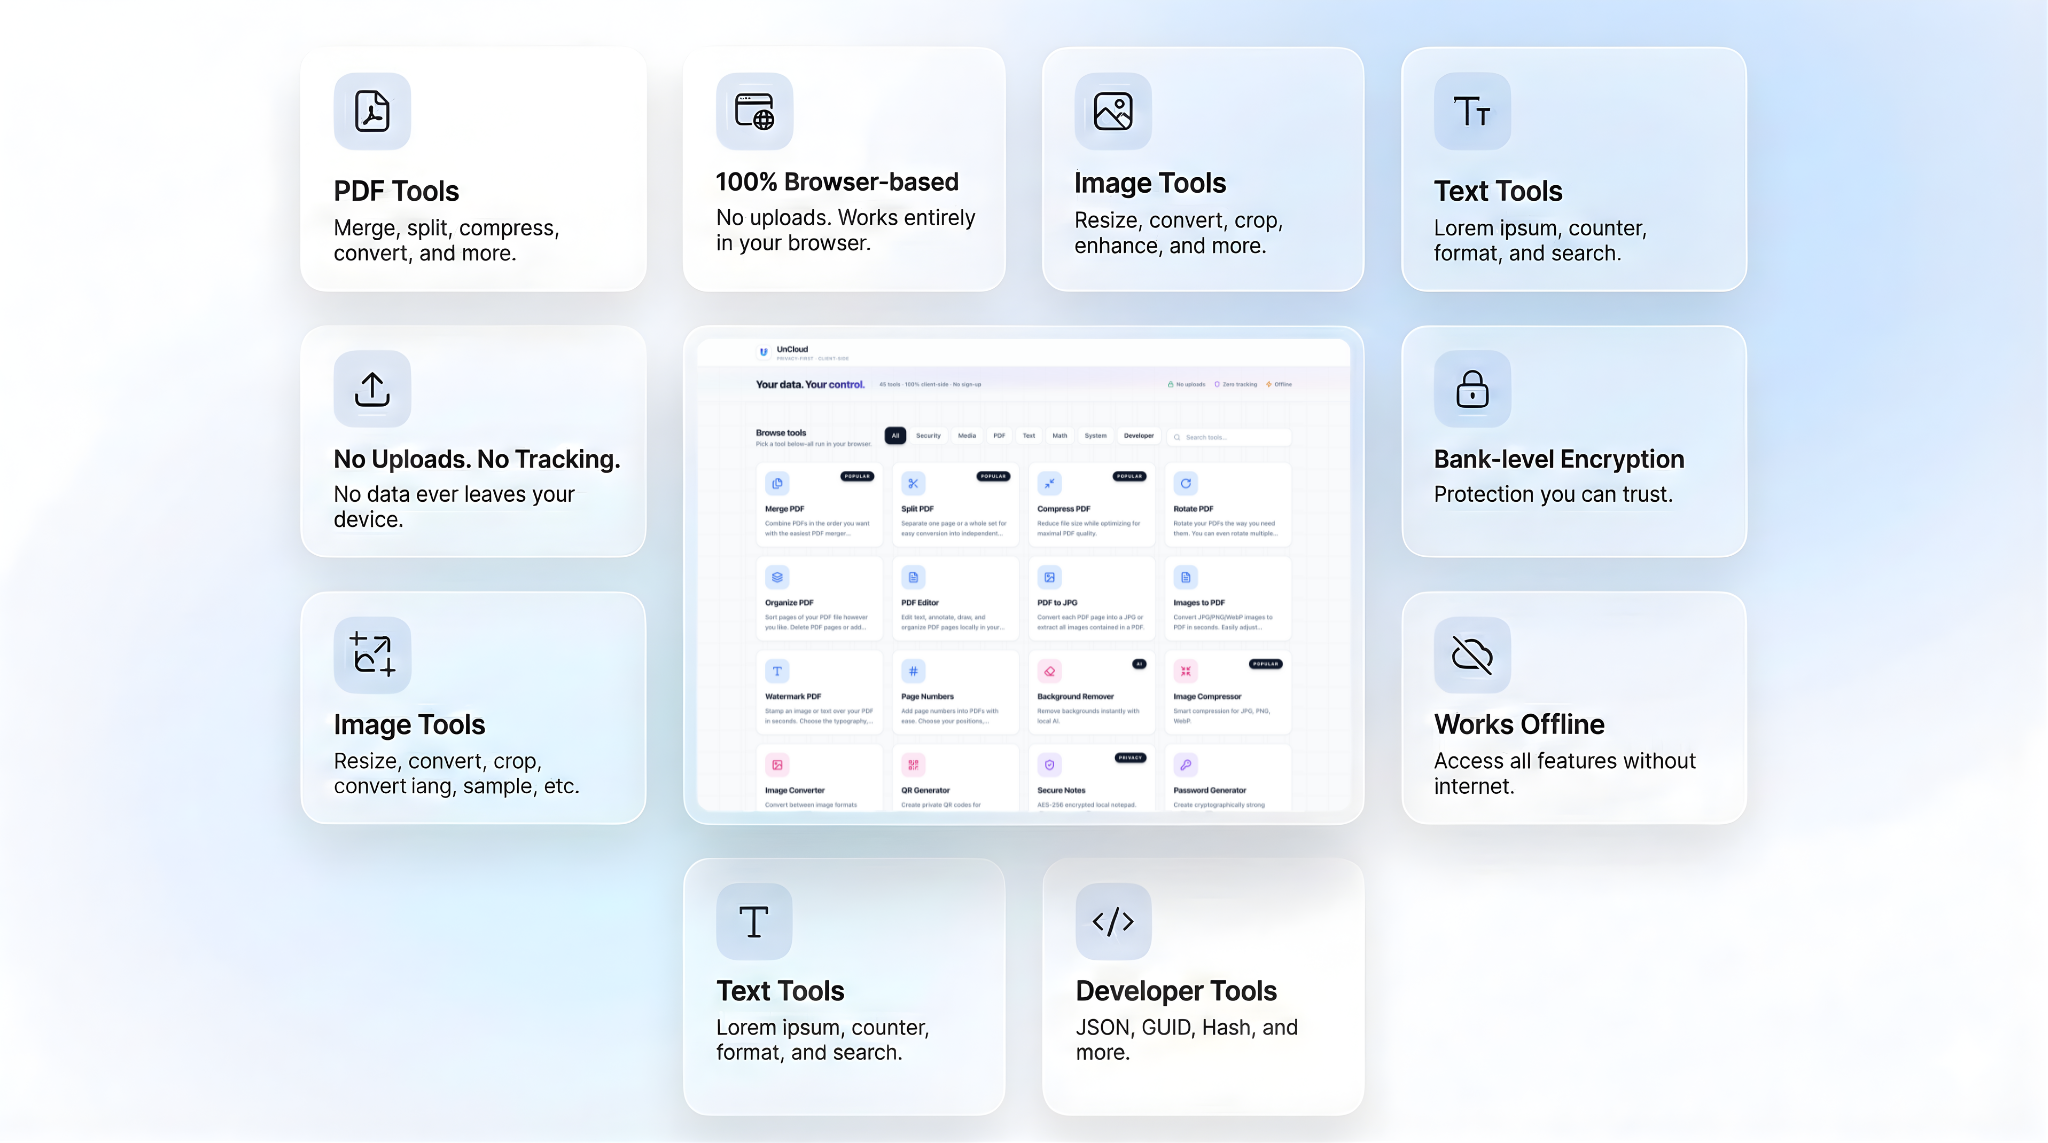Click the Password Generator key icon
This screenshot has width=2048, height=1143.
pos(1185,765)
